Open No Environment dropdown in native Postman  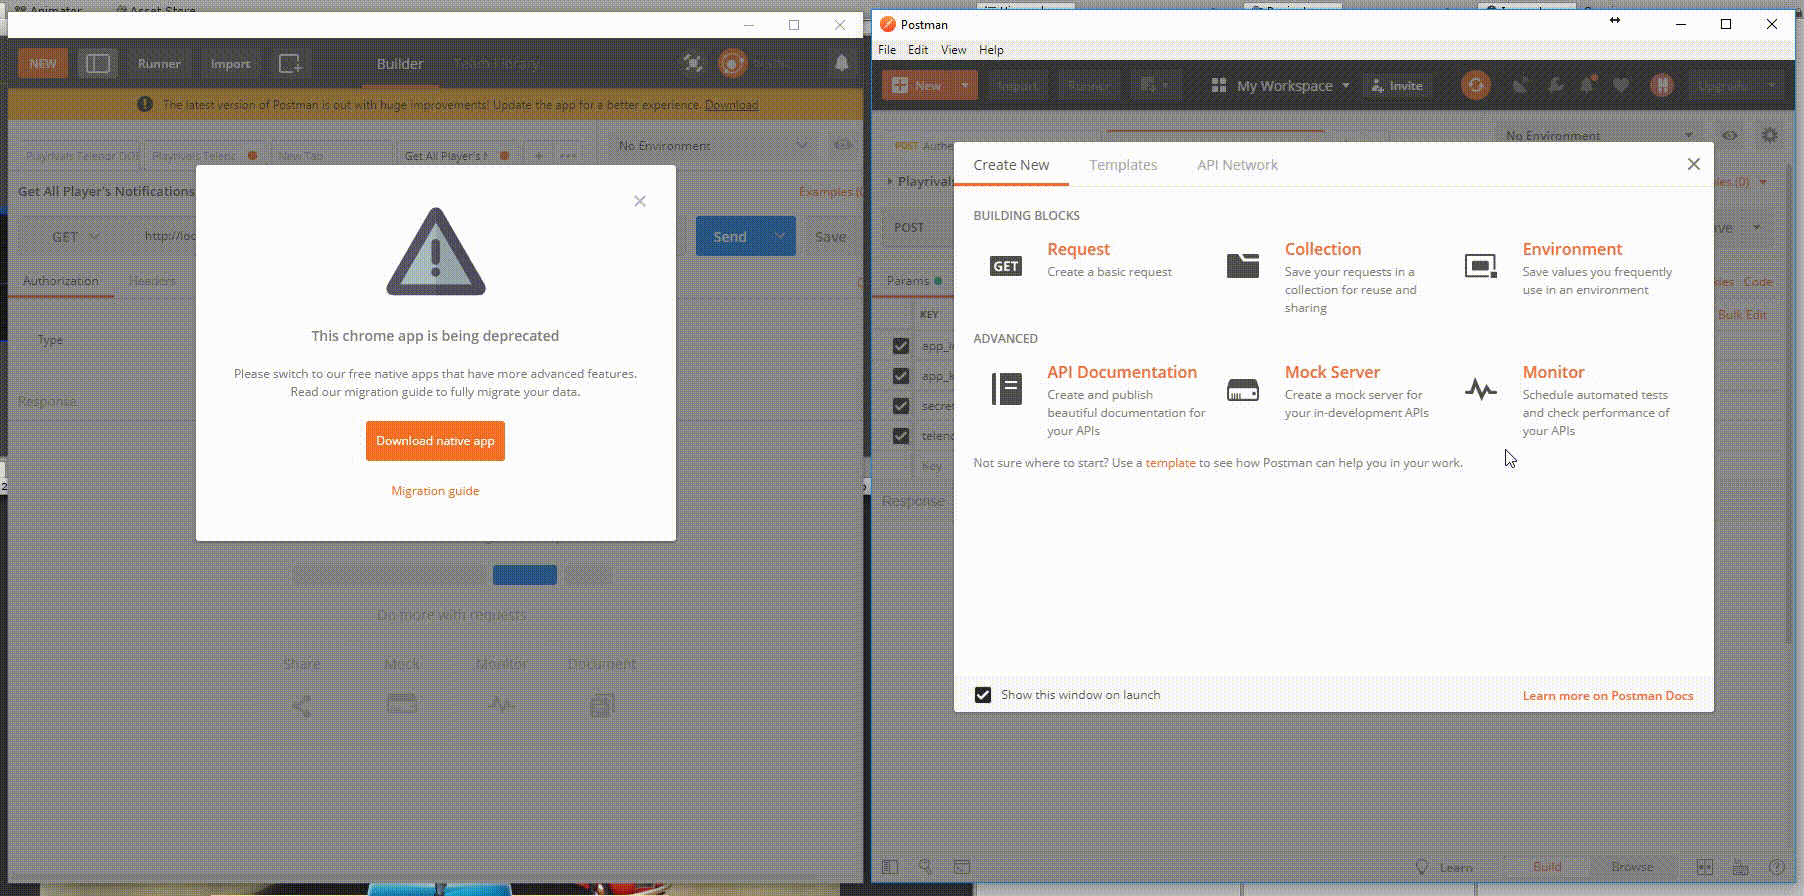click(x=1600, y=135)
